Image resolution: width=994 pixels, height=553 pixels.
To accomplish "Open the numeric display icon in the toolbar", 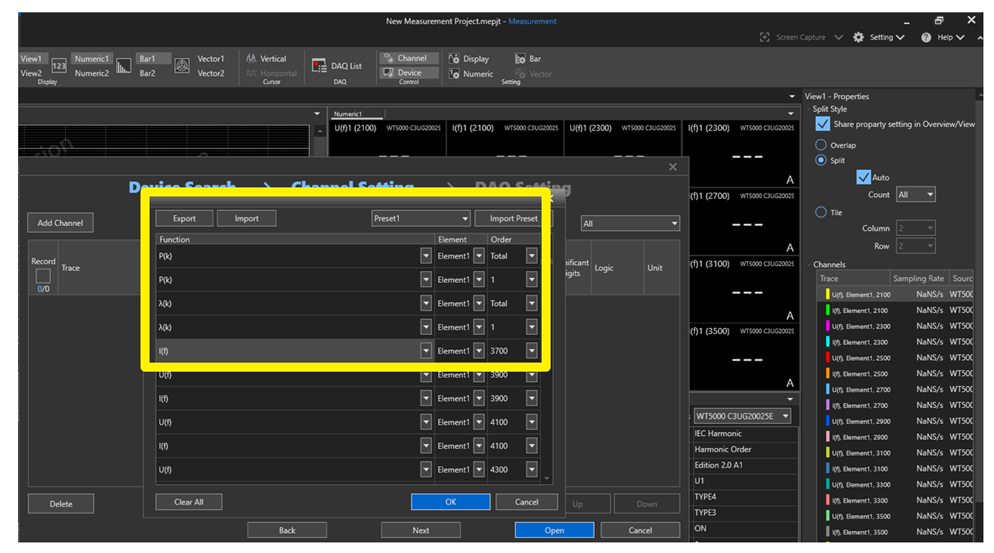I will coord(59,65).
